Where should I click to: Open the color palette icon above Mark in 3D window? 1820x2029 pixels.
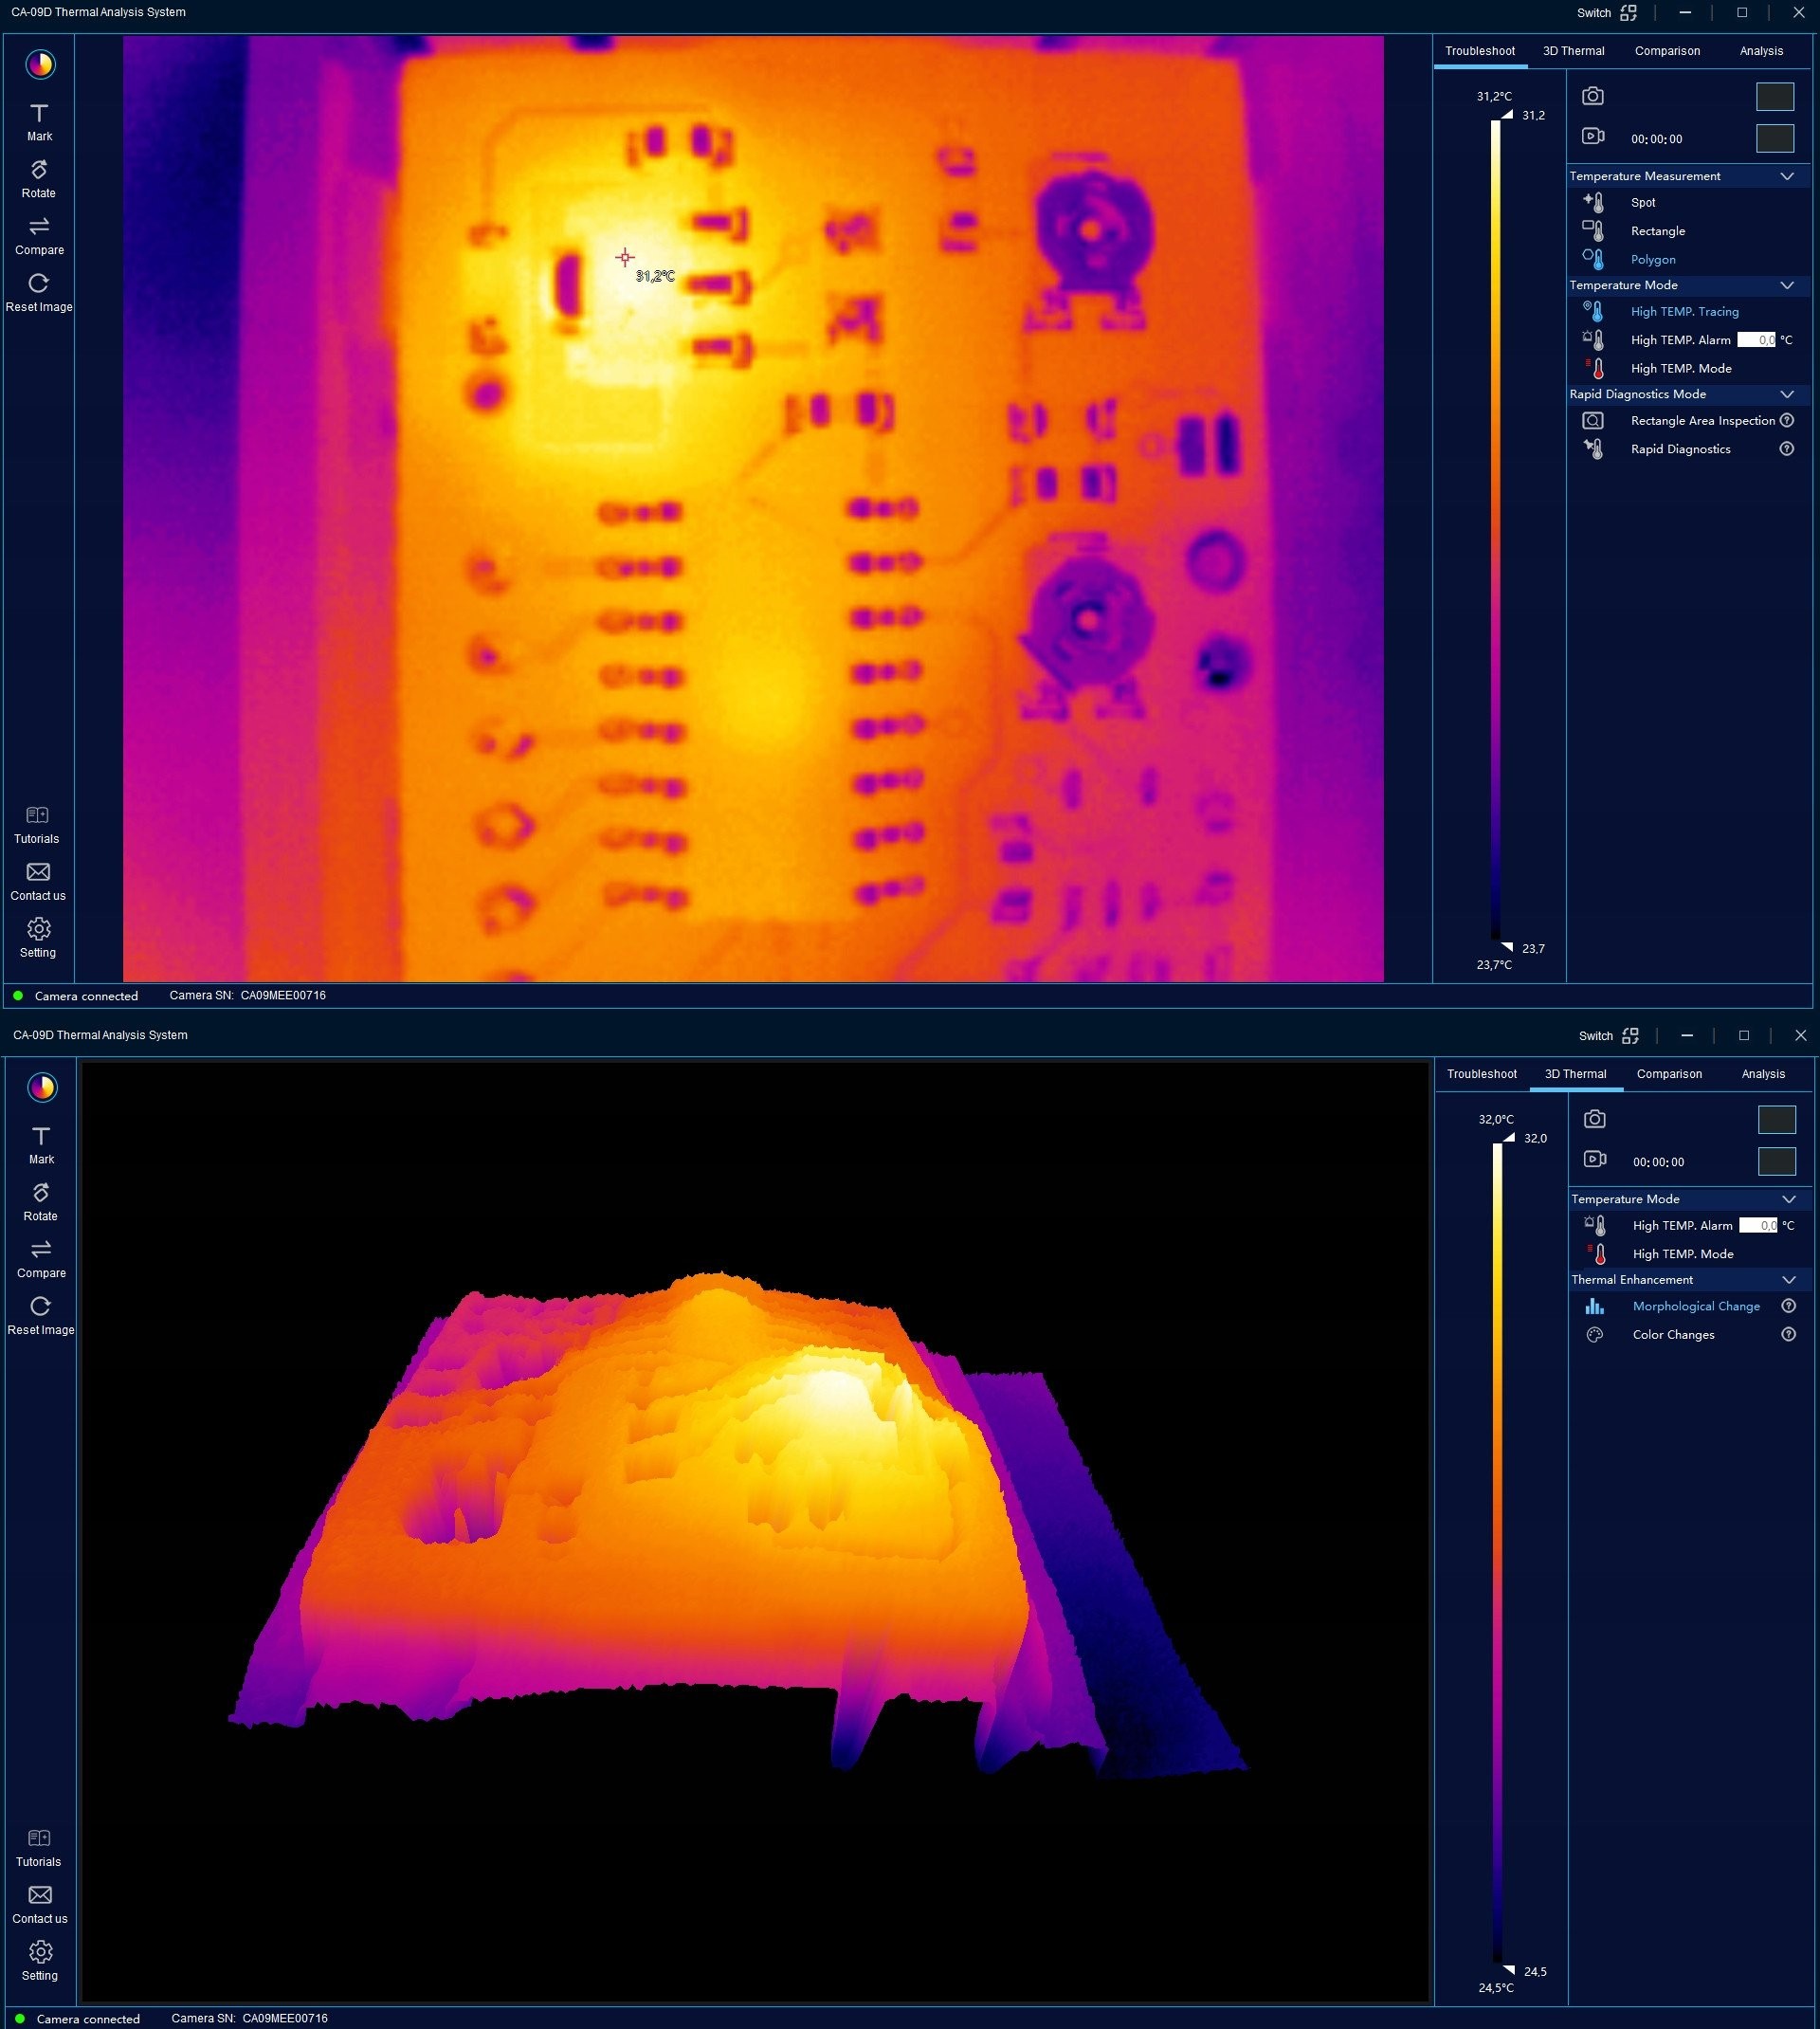[42, 1087]
